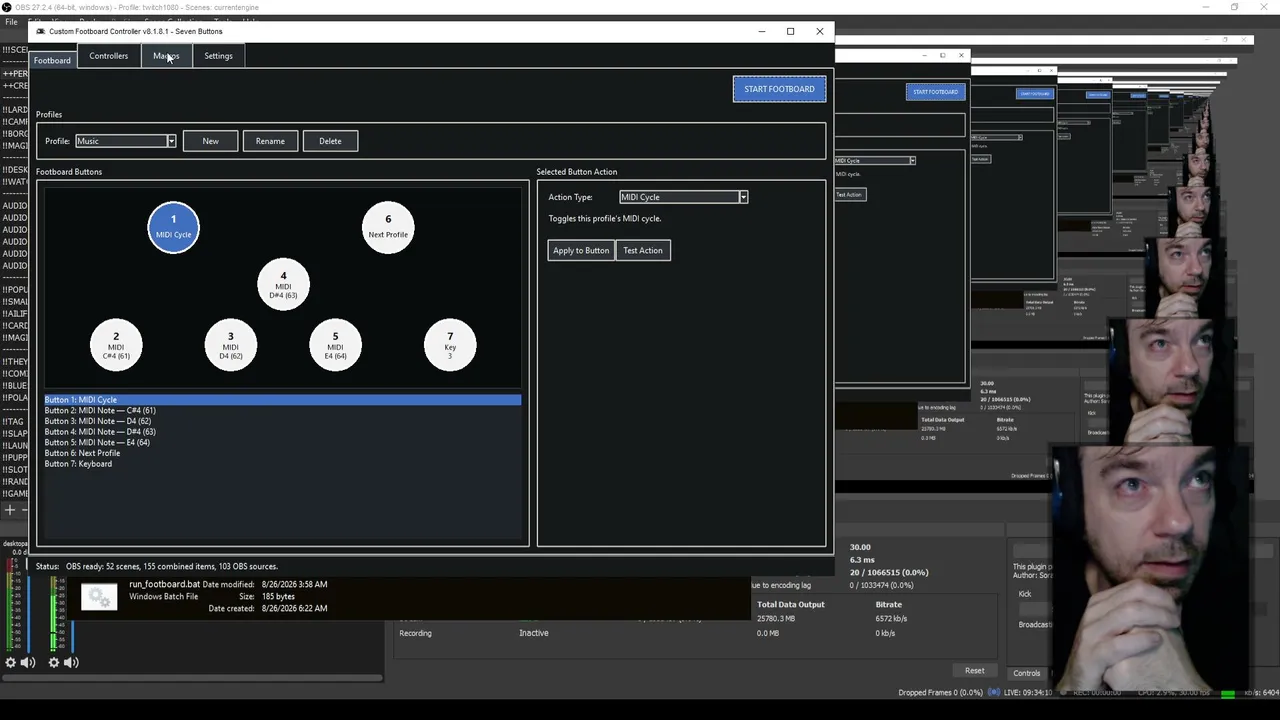Switch to the Footboard tab

point(52,60)
